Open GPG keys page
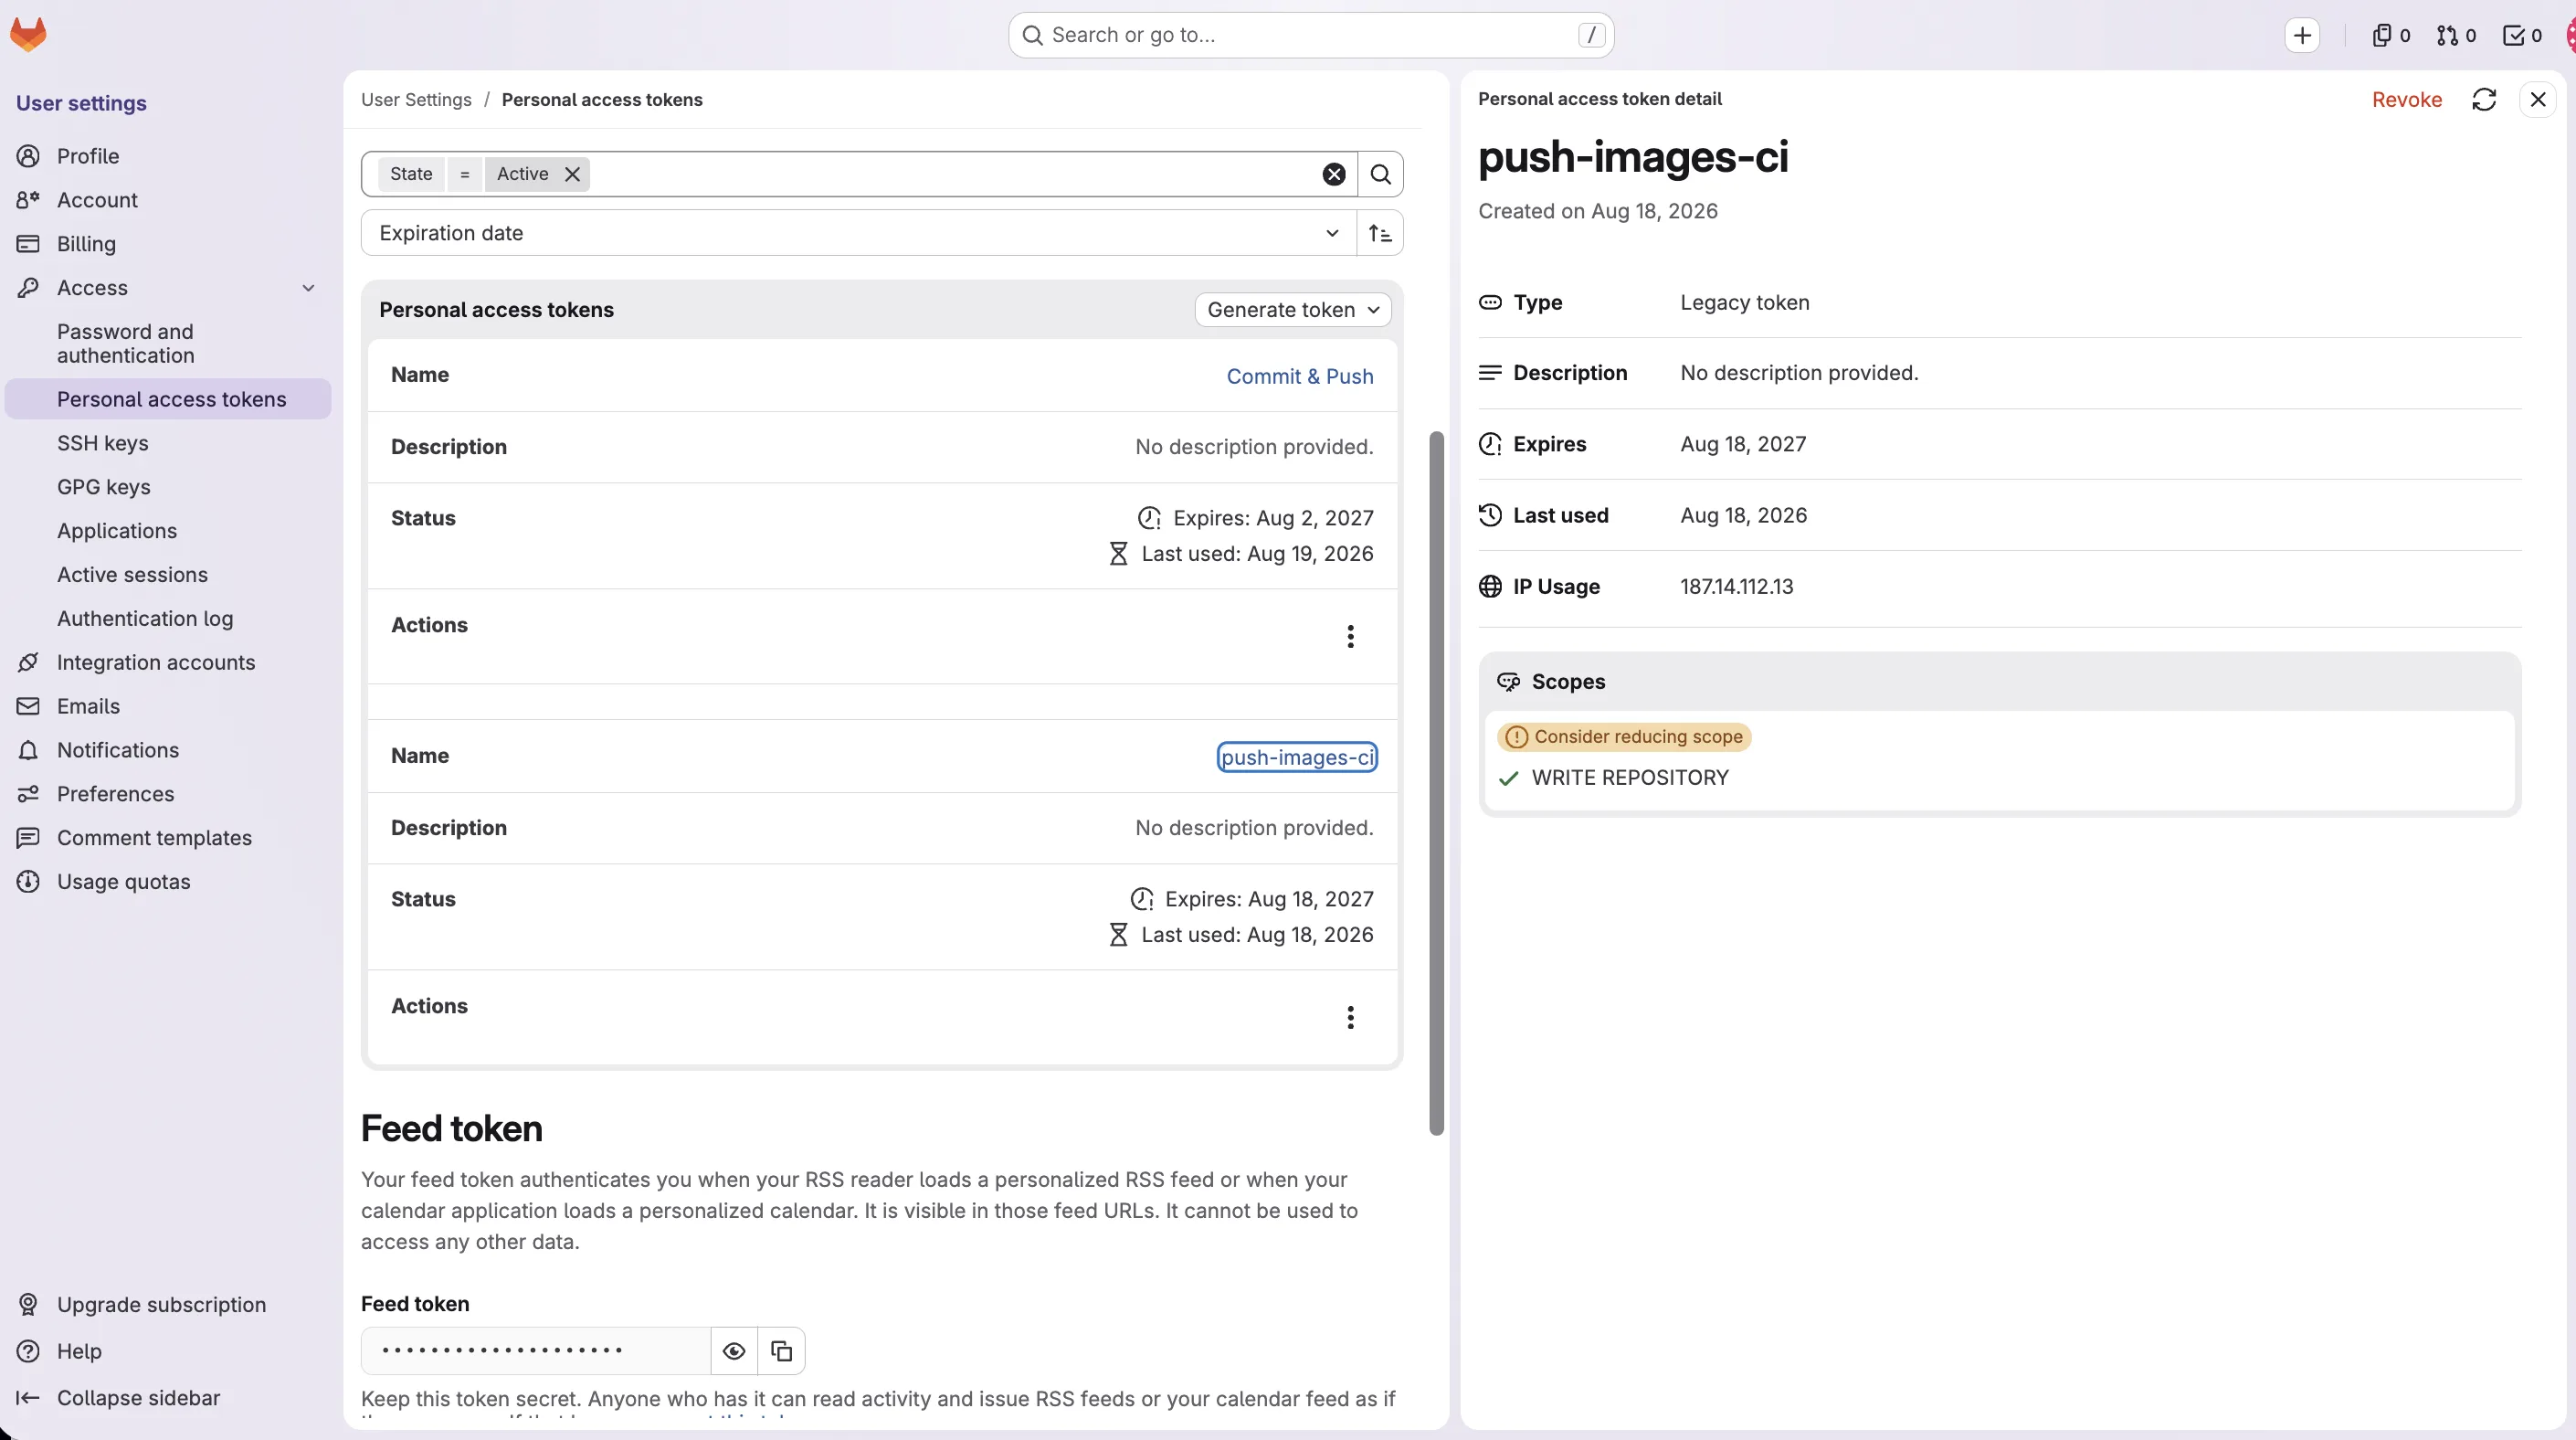 tap(168, 487)
